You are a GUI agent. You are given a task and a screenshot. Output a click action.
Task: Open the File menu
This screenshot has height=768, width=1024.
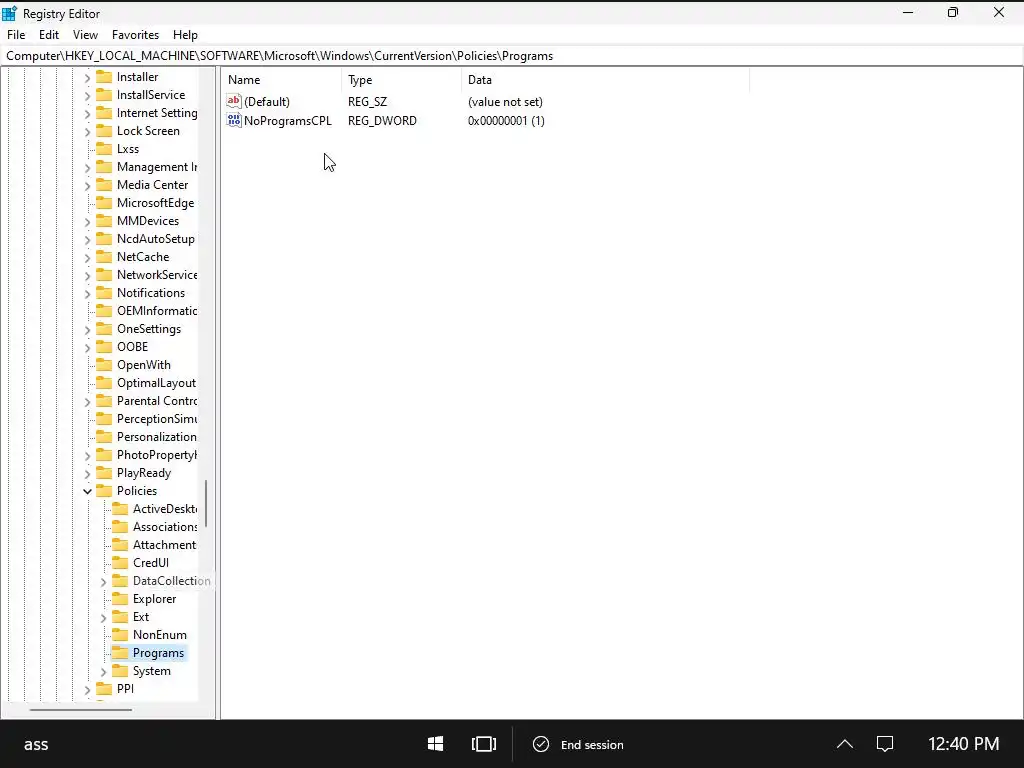pyautogui.click(x=16, y=35)
